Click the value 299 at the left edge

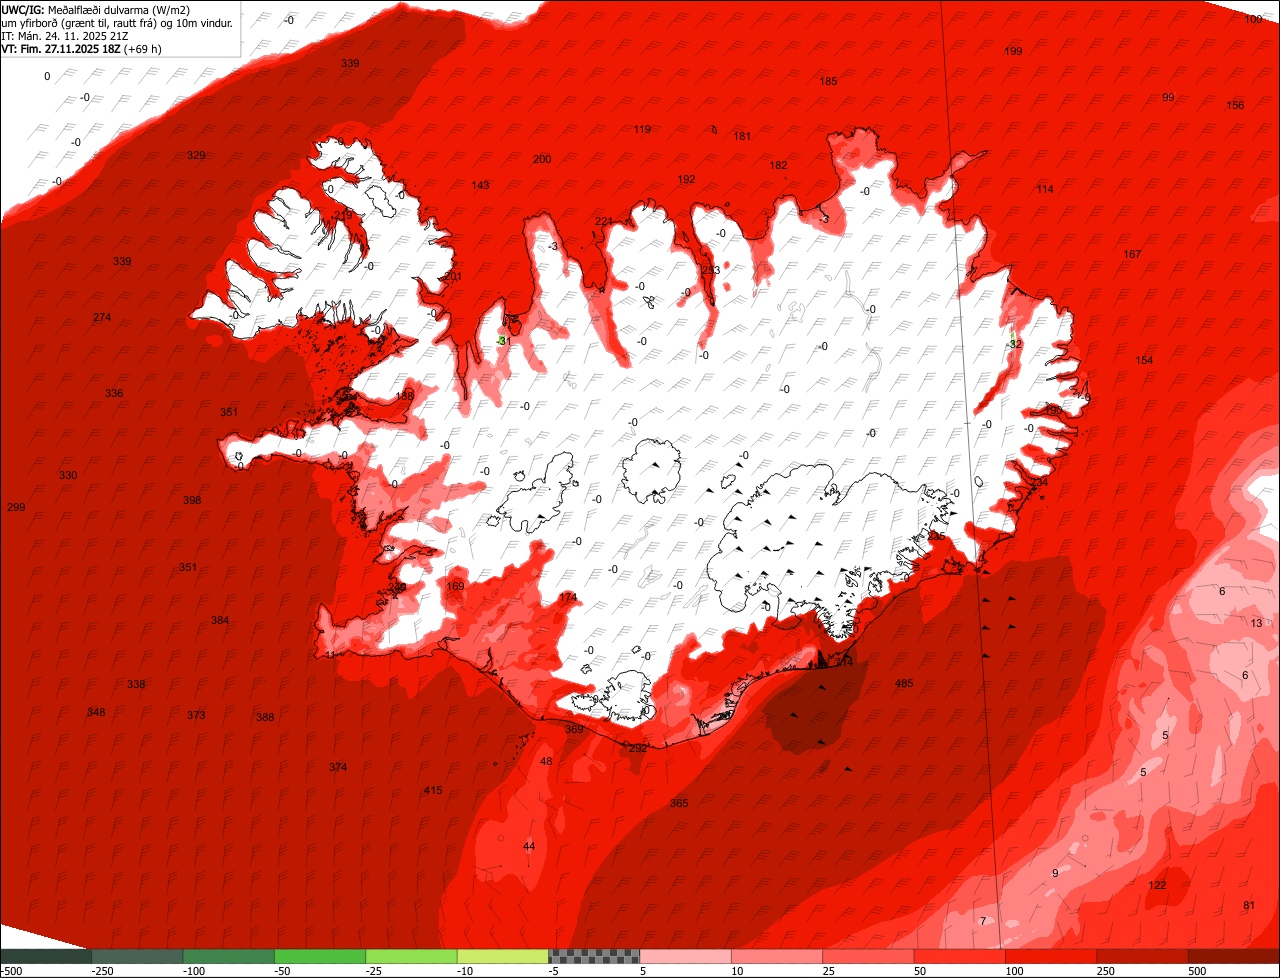(x=16, y=508)
